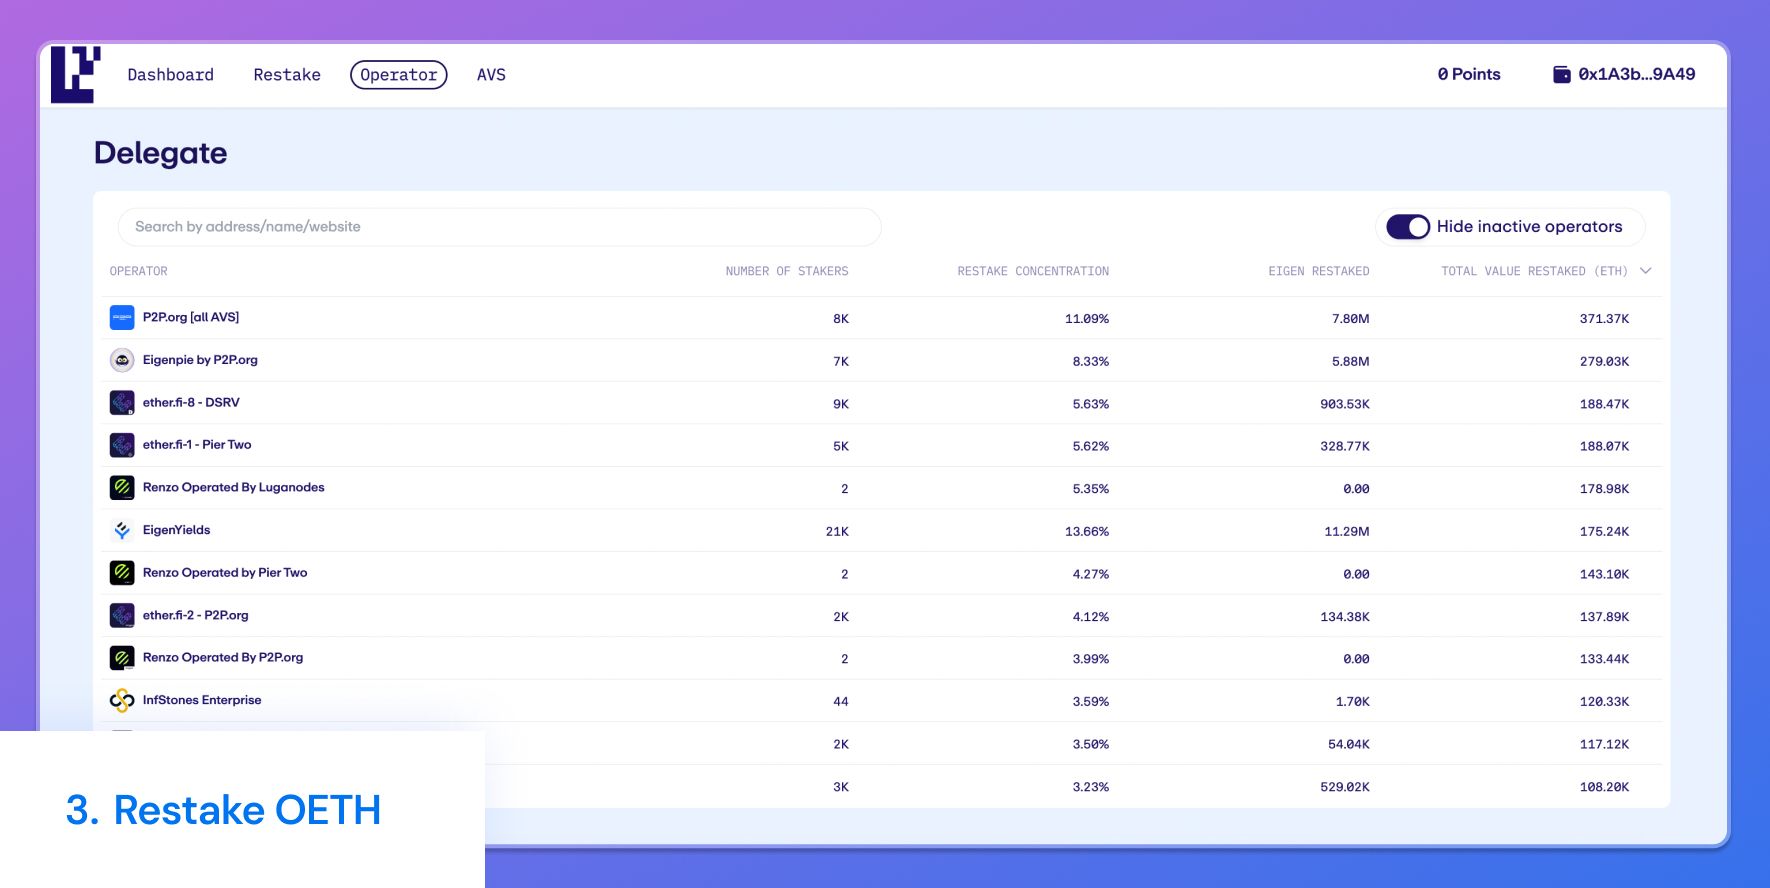This screenshot has width=1770, height=888.
Task: Open the Eigenpie by P2P.org operator name
Action: tap(200, 360)
